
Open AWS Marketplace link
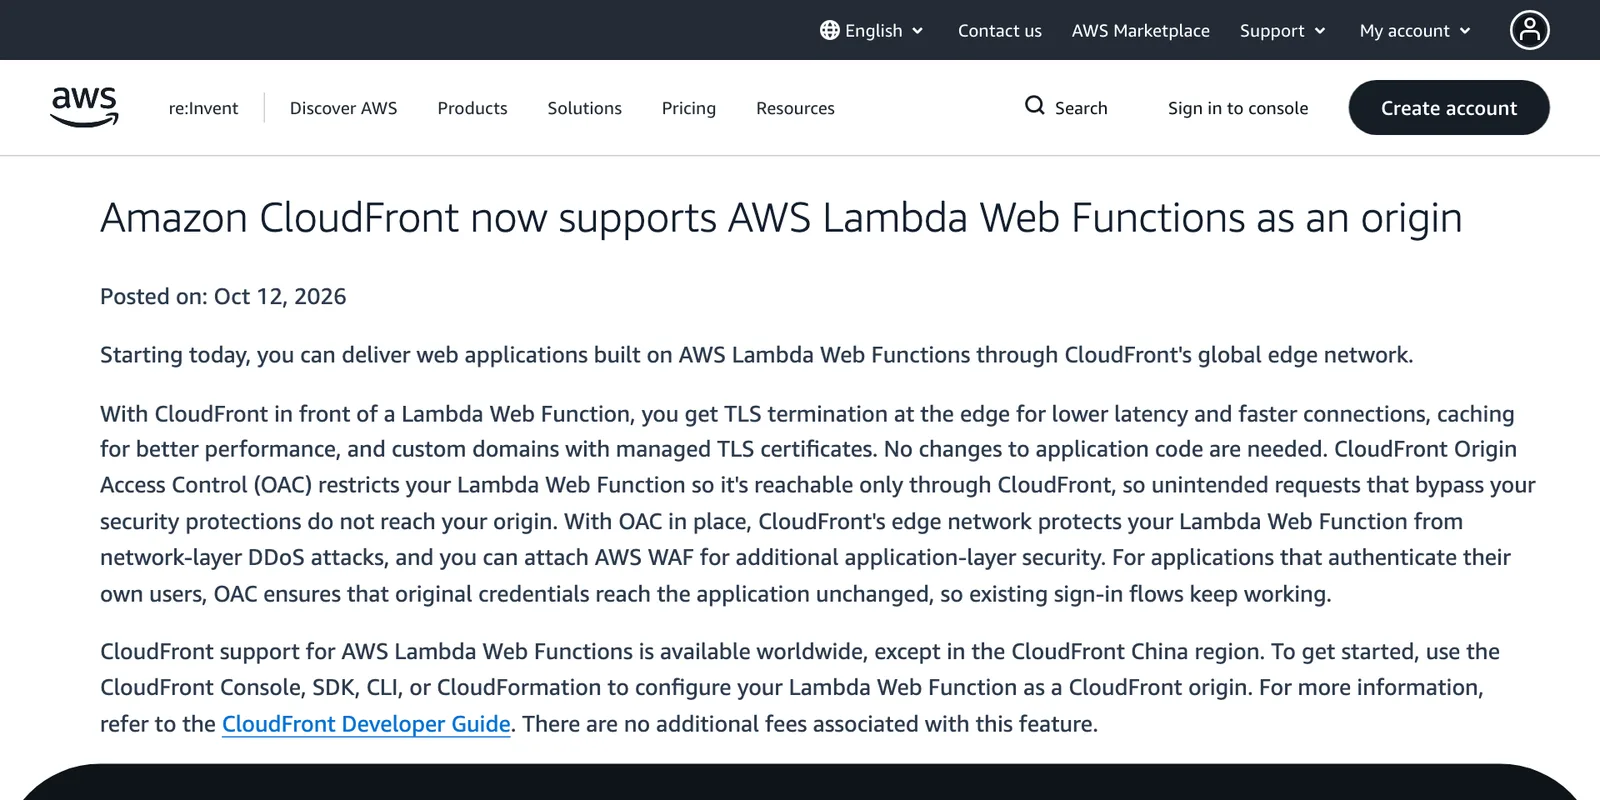click(1141, 31)
